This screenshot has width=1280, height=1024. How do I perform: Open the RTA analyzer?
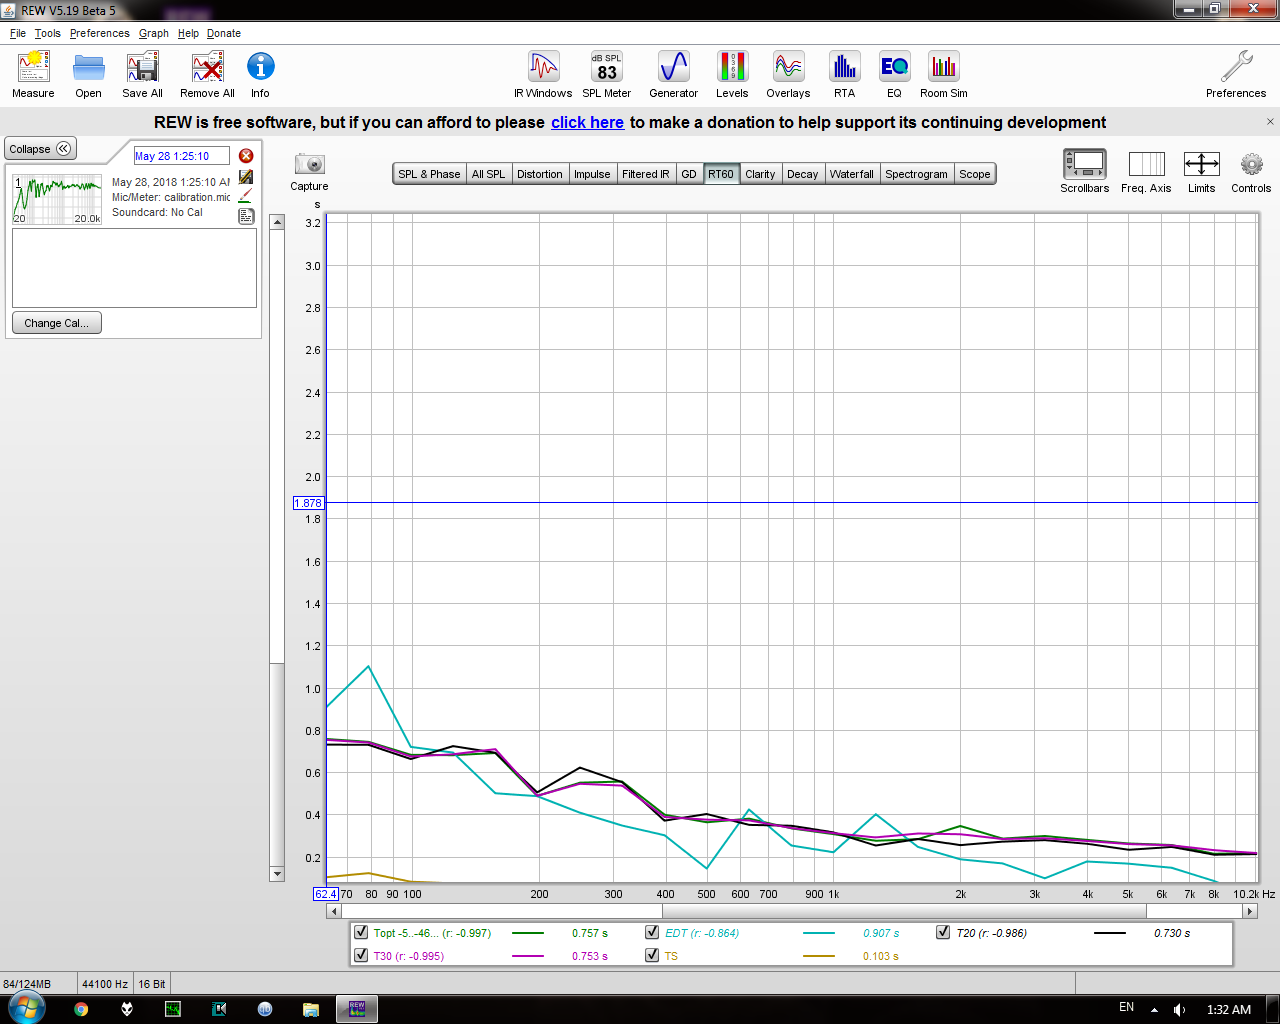click(845, 75)
